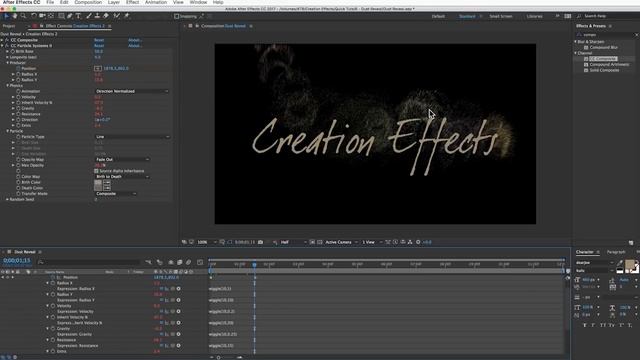Select the Roto Brush tool

point(117,16)
